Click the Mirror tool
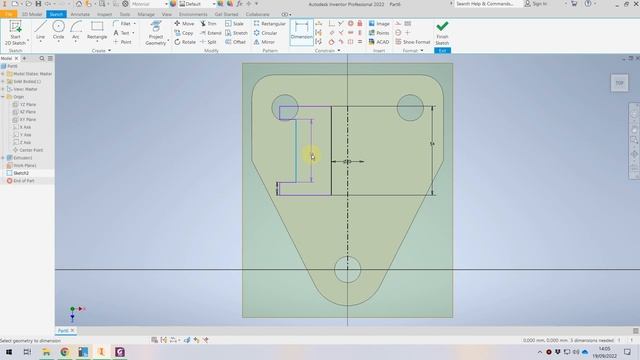640x360 pixels. (264, 42)
